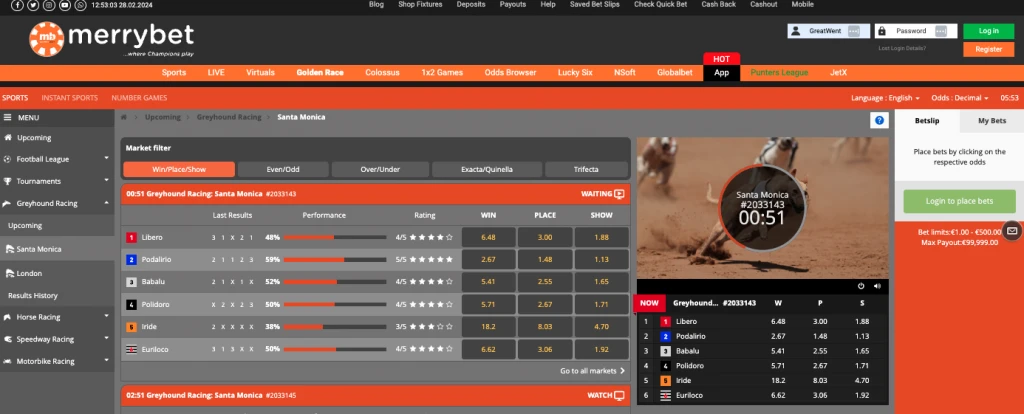Select Libero WIN odds 6.48
Viewport: 1024px width, 414px height.
pos(488,237)
